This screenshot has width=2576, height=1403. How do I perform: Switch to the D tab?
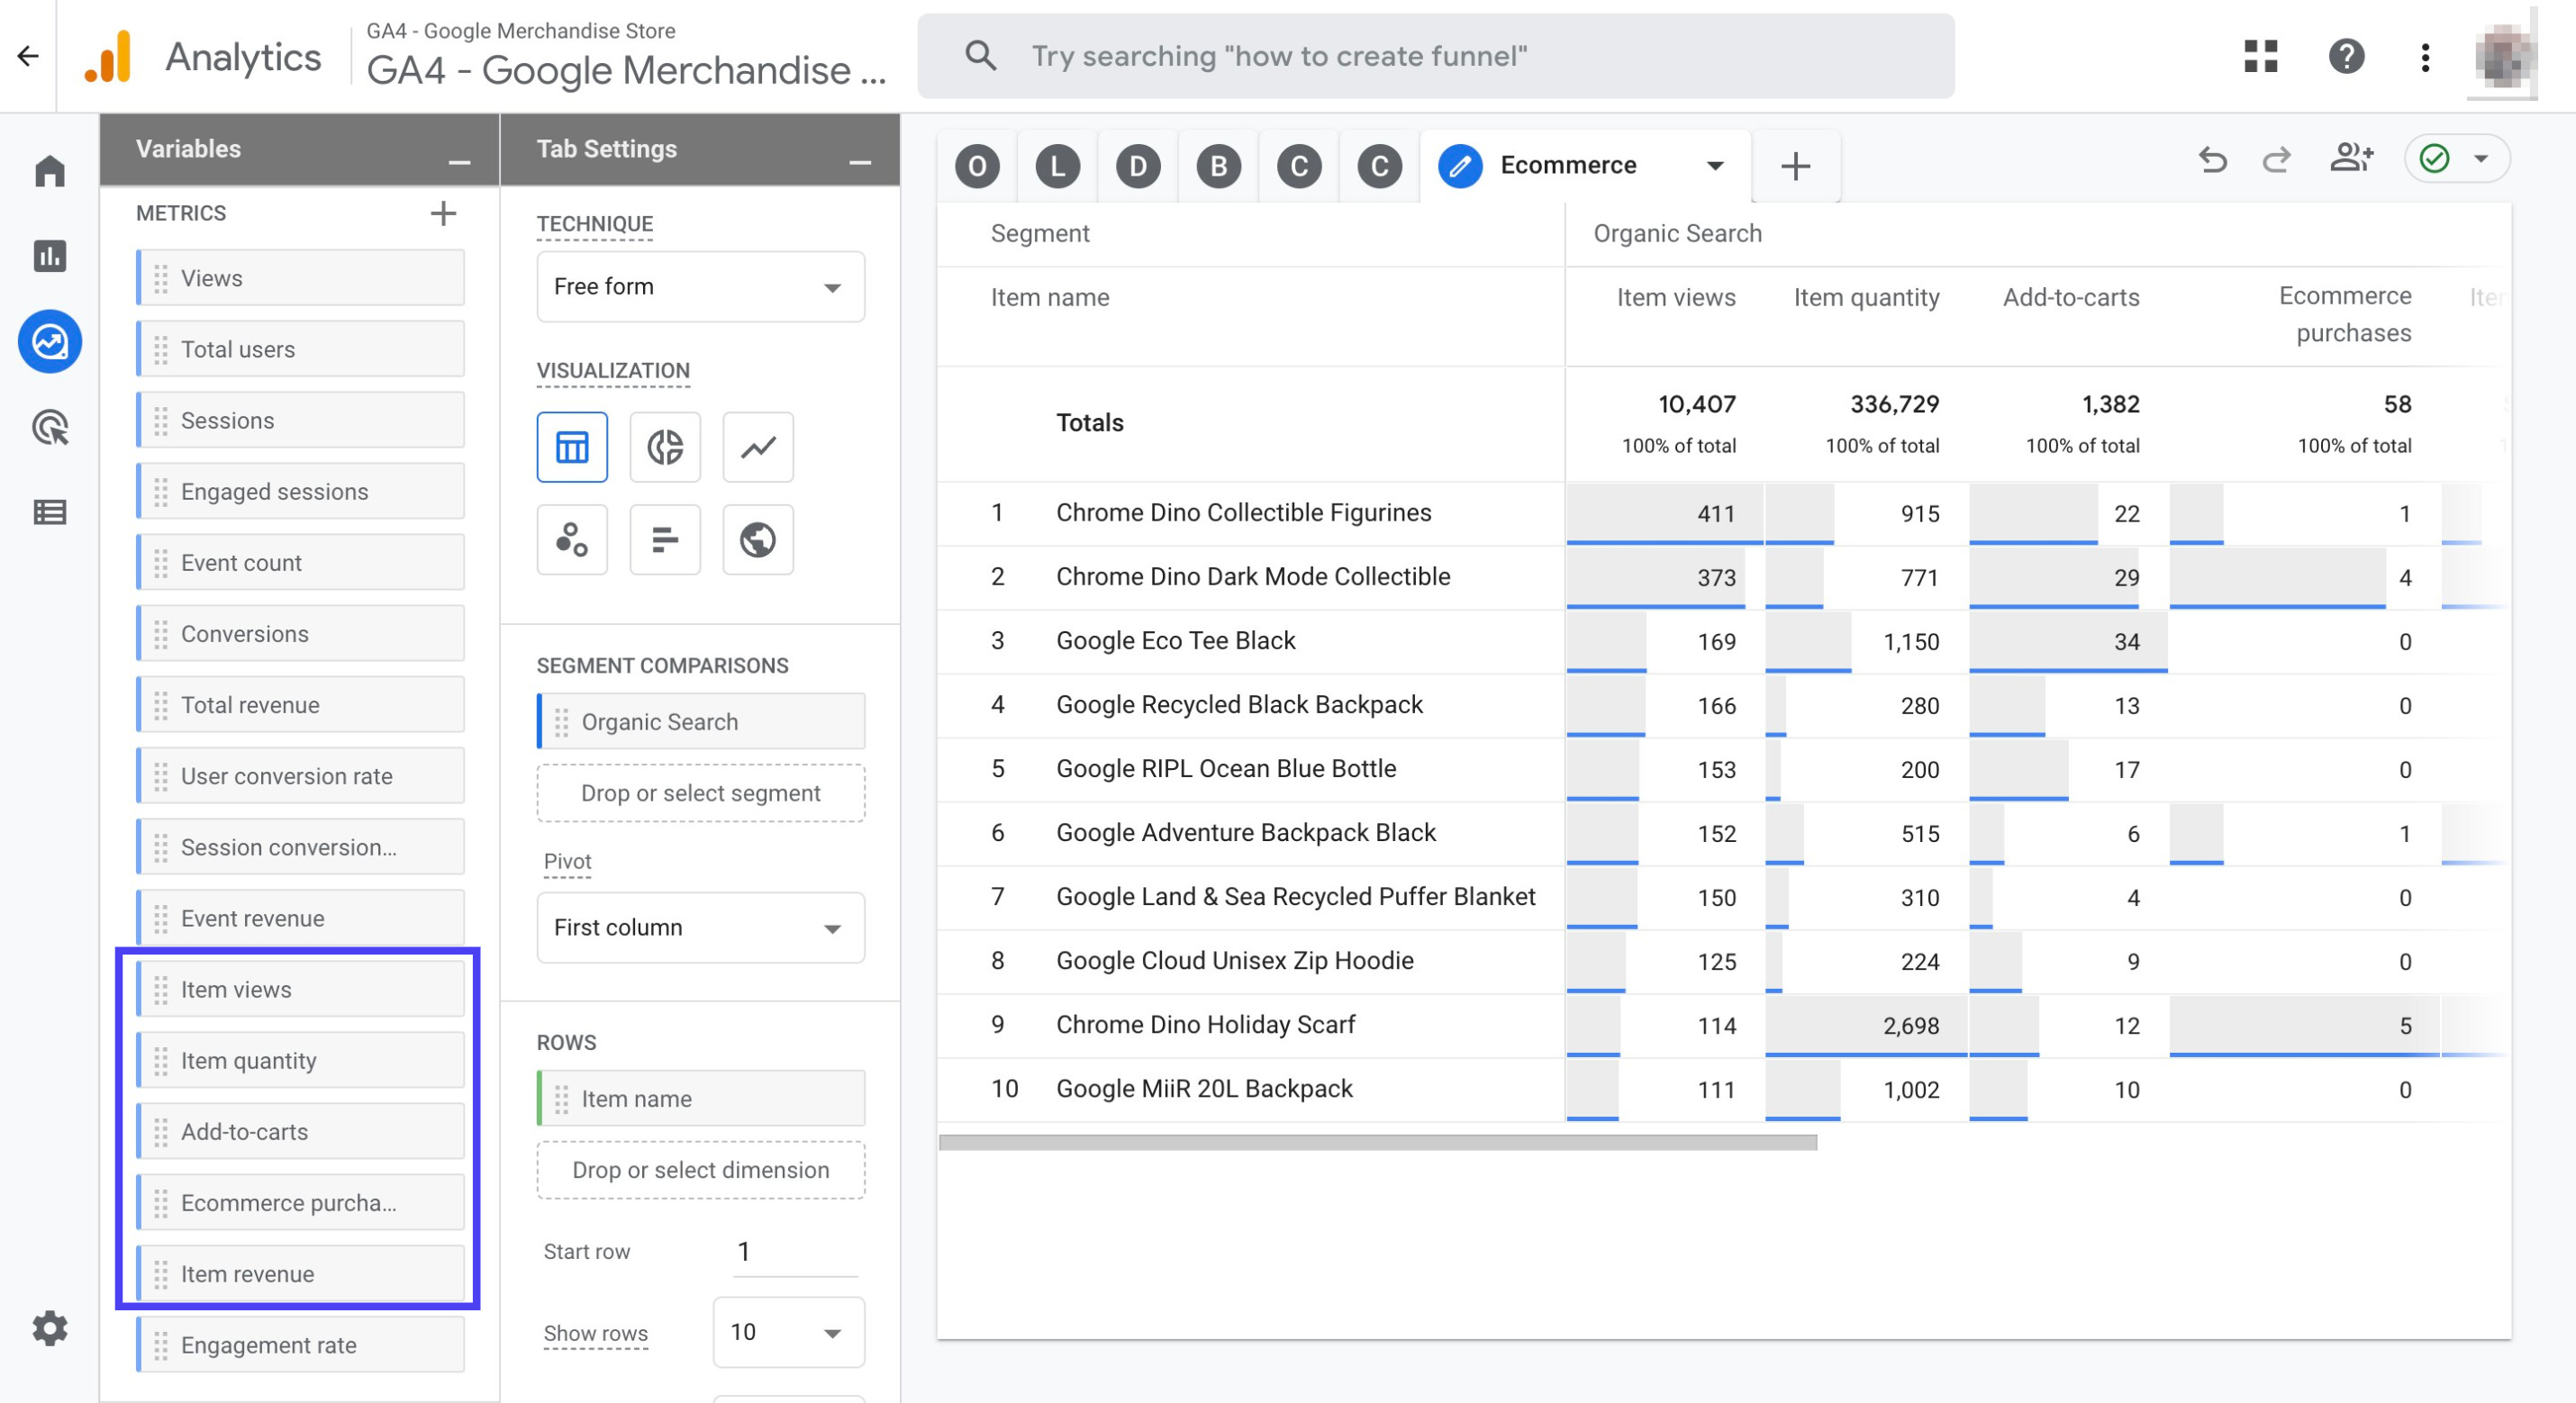(x=1138, y=166)
